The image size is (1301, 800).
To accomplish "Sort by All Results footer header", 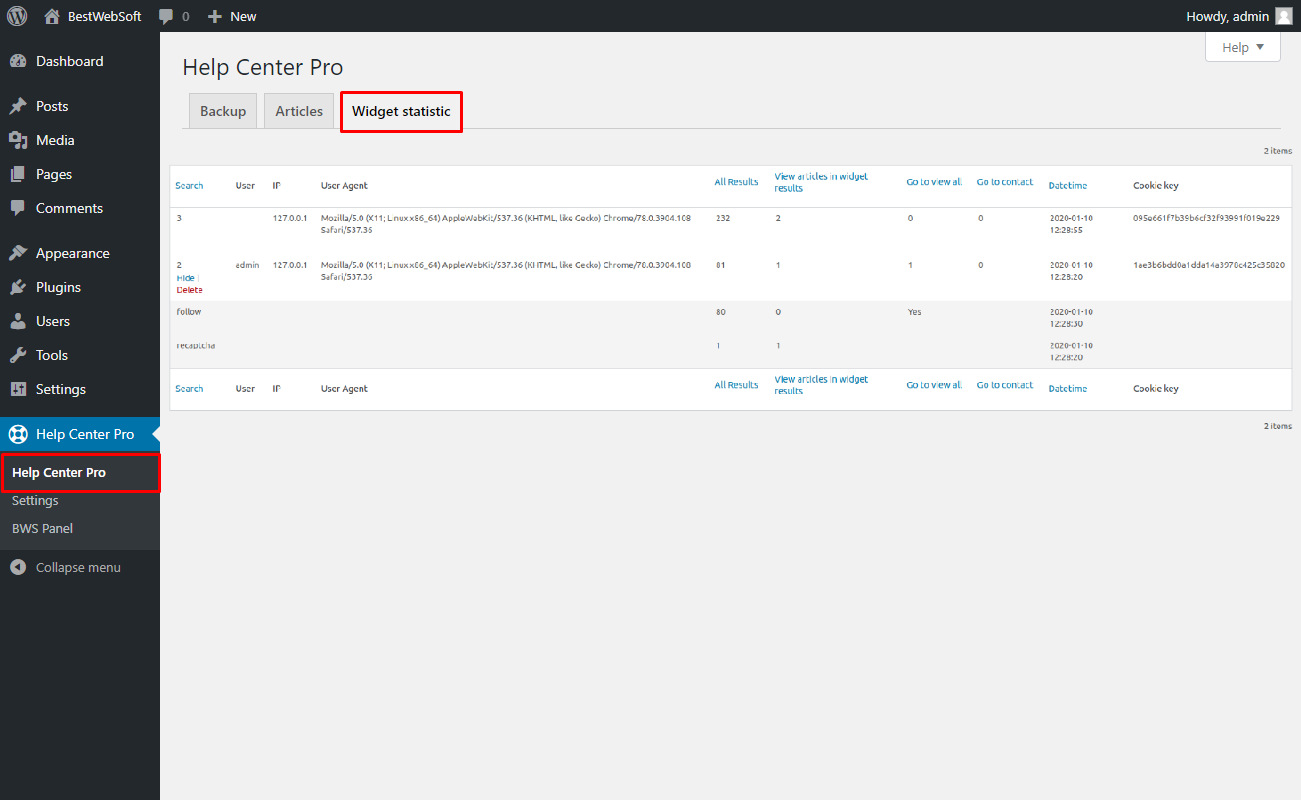I will [736, 385].
